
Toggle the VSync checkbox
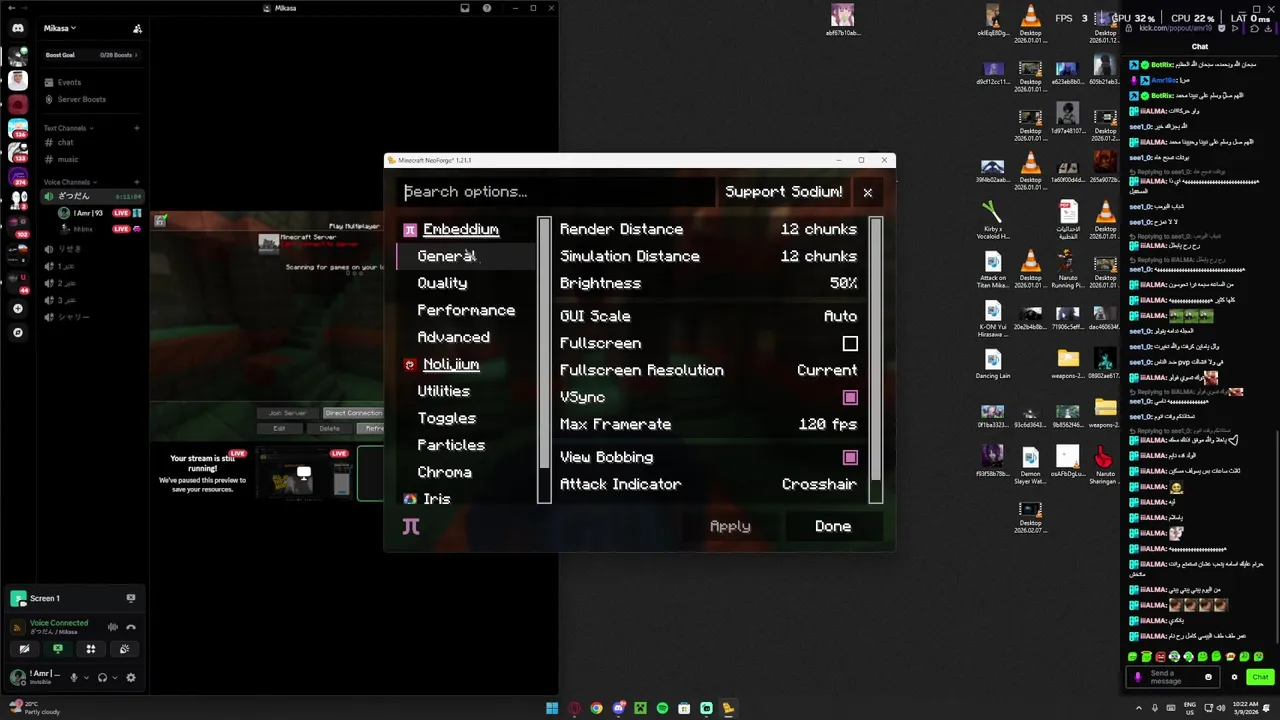850,397
